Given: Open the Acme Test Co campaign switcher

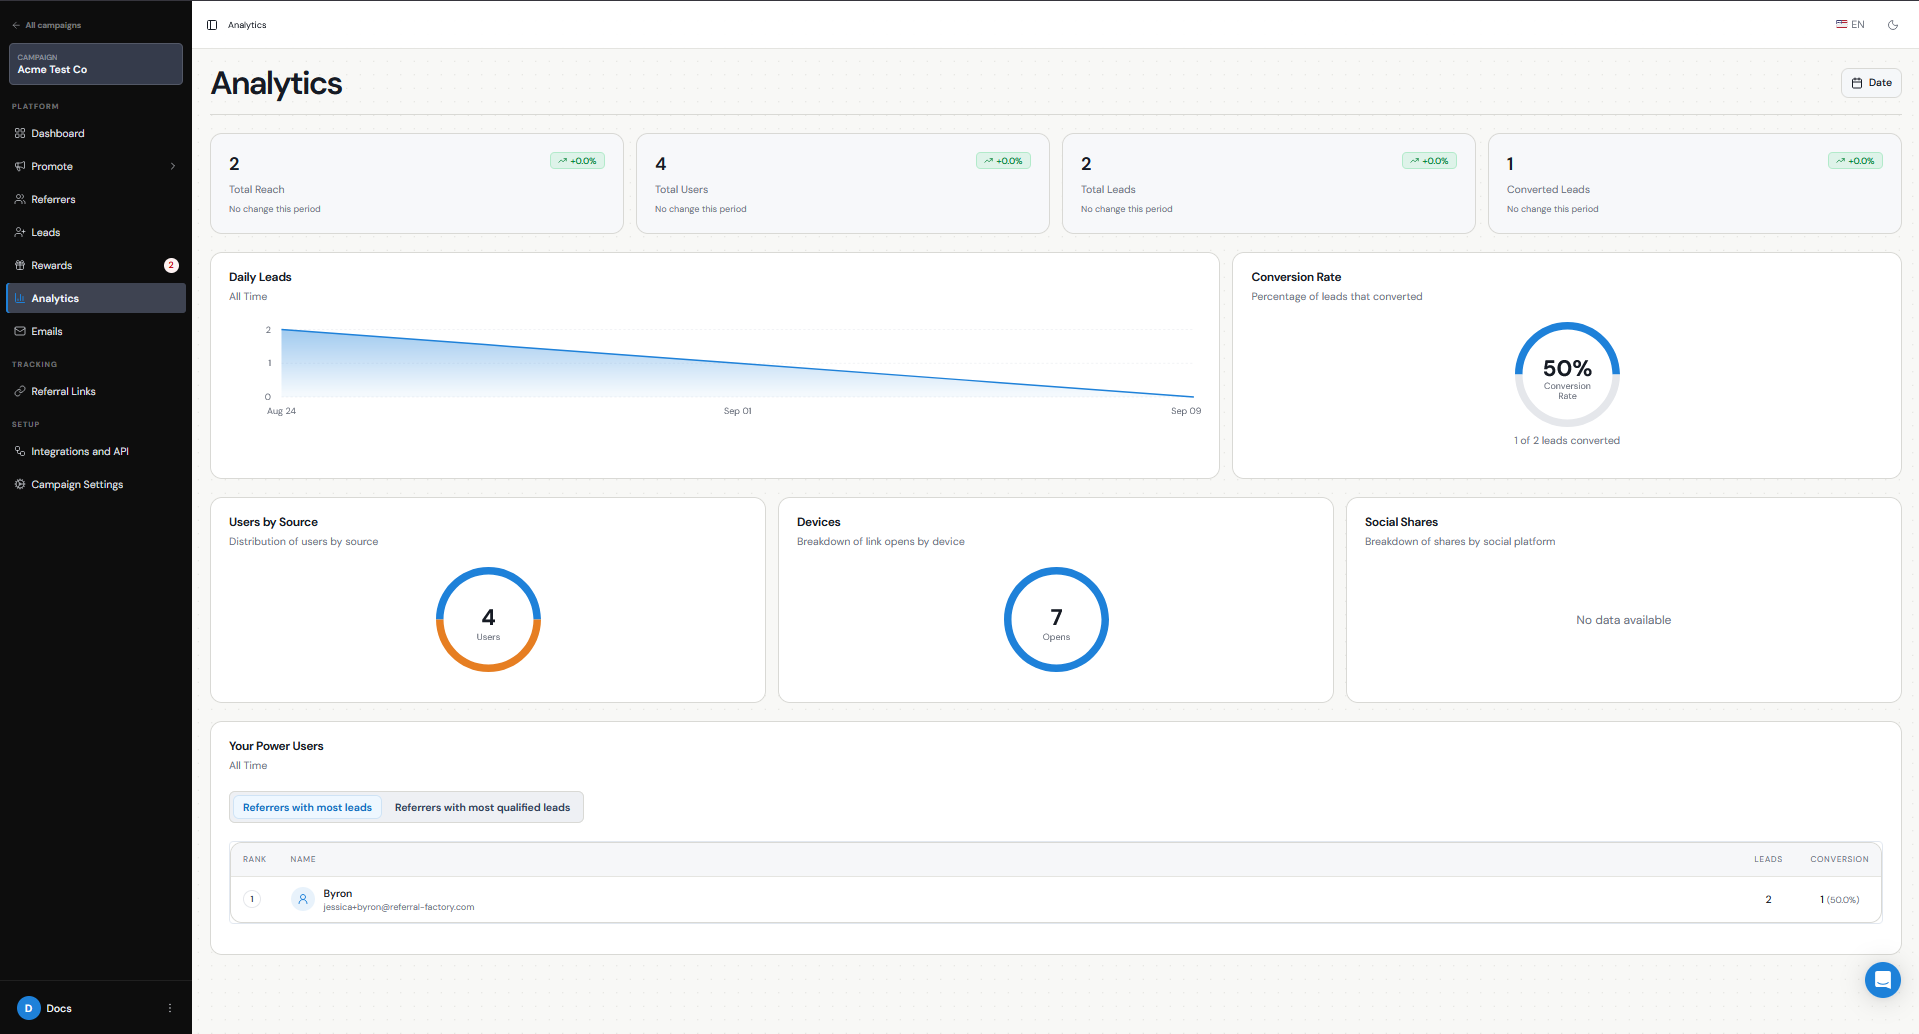Looking at the screenshot, I should point(96,64).
